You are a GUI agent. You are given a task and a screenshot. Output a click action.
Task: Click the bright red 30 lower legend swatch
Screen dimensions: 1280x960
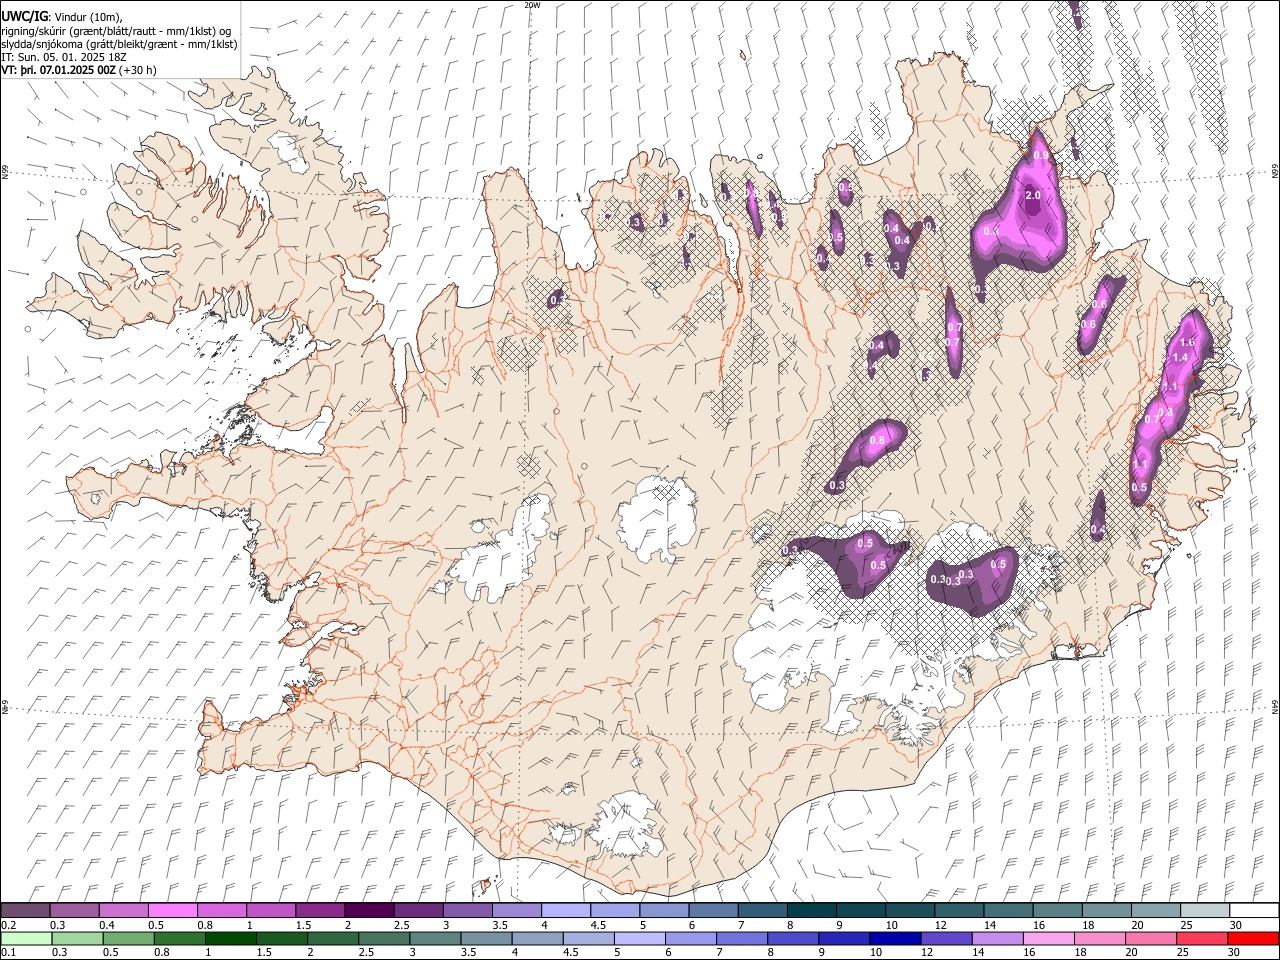tap(1253, 939)
